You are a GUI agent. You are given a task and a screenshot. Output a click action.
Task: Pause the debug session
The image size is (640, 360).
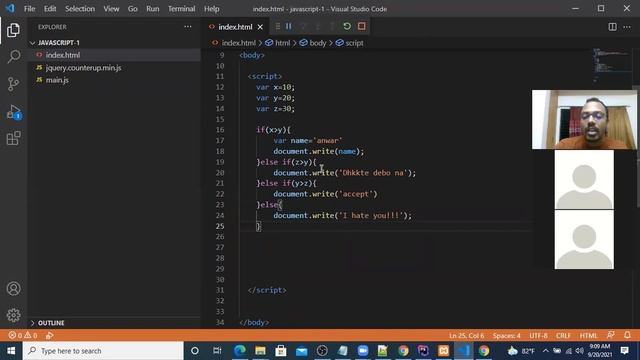[289, 26]
